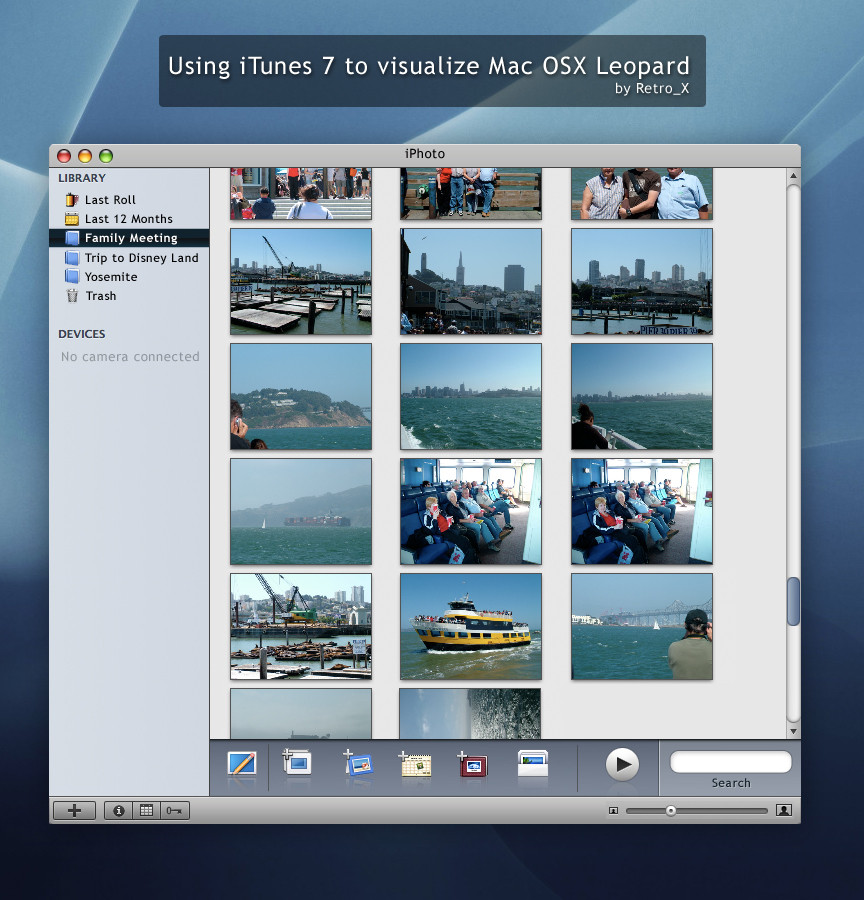Open the Trash in the sidebar
Image resolution: width=864 pixels, height=900 pixels.
tap(129, 296)
